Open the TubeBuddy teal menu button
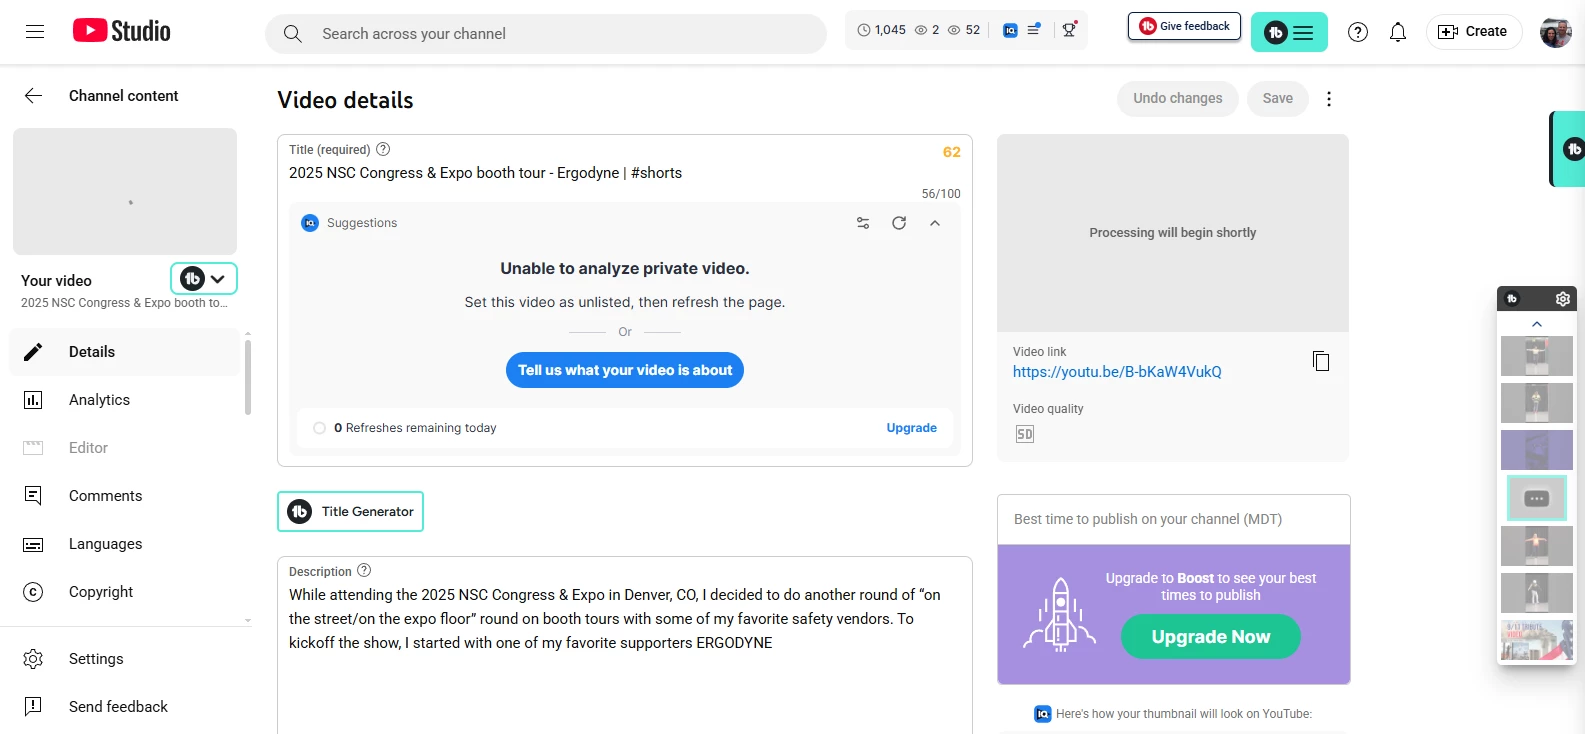The image size is (1585, 734). tap(1289, 33)
